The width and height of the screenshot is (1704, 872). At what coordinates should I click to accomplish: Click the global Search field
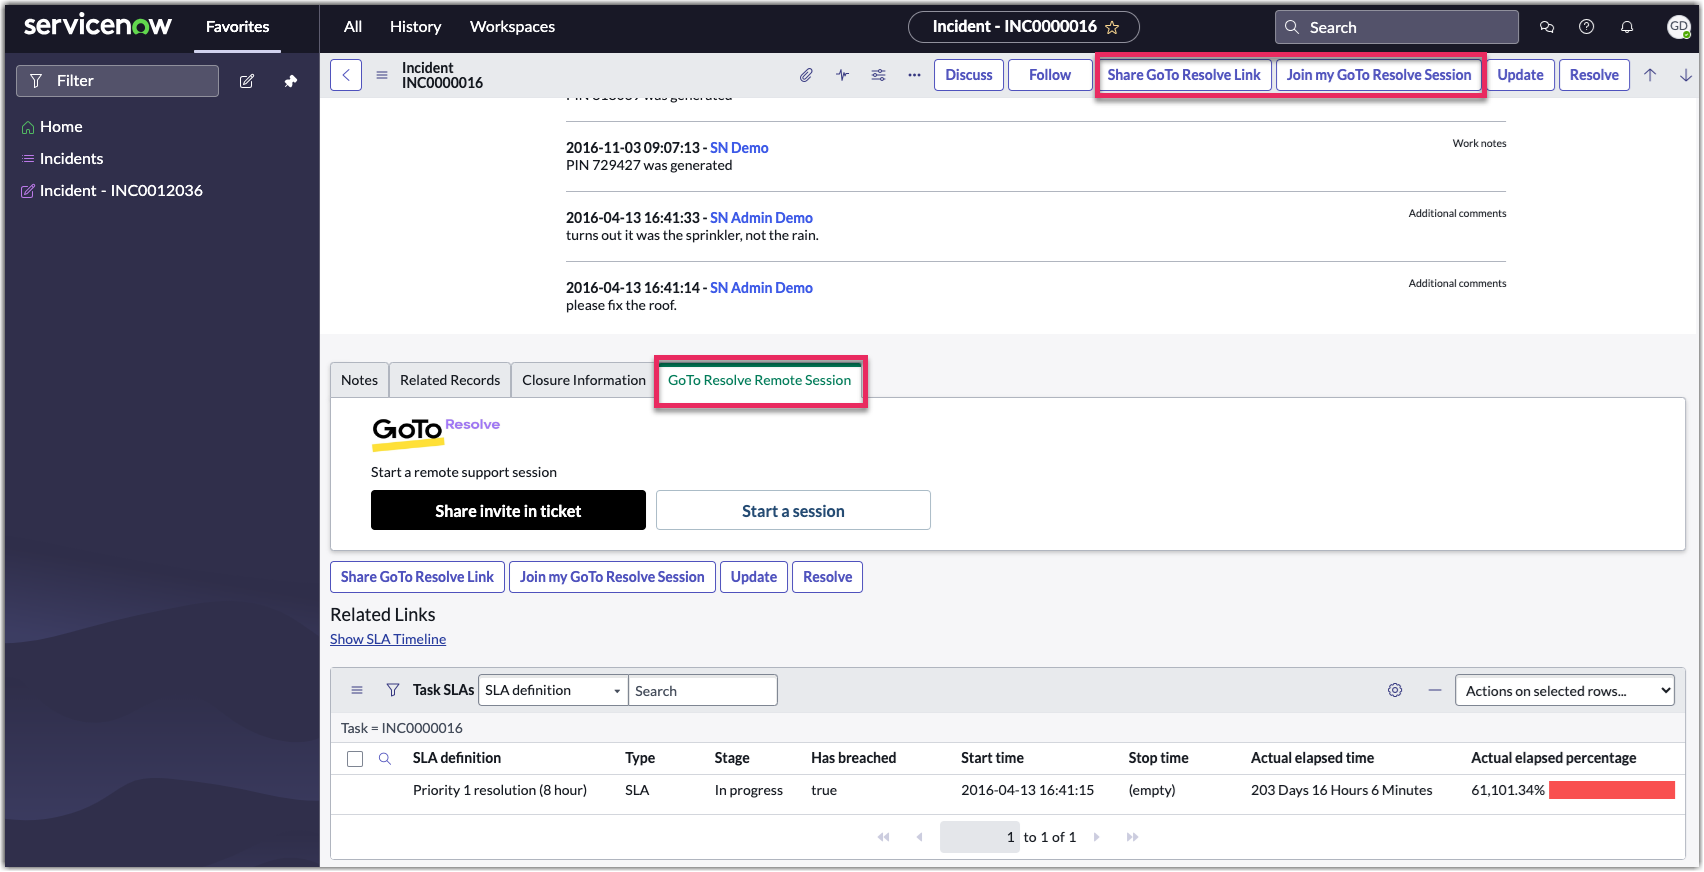tap(1397, 27)
